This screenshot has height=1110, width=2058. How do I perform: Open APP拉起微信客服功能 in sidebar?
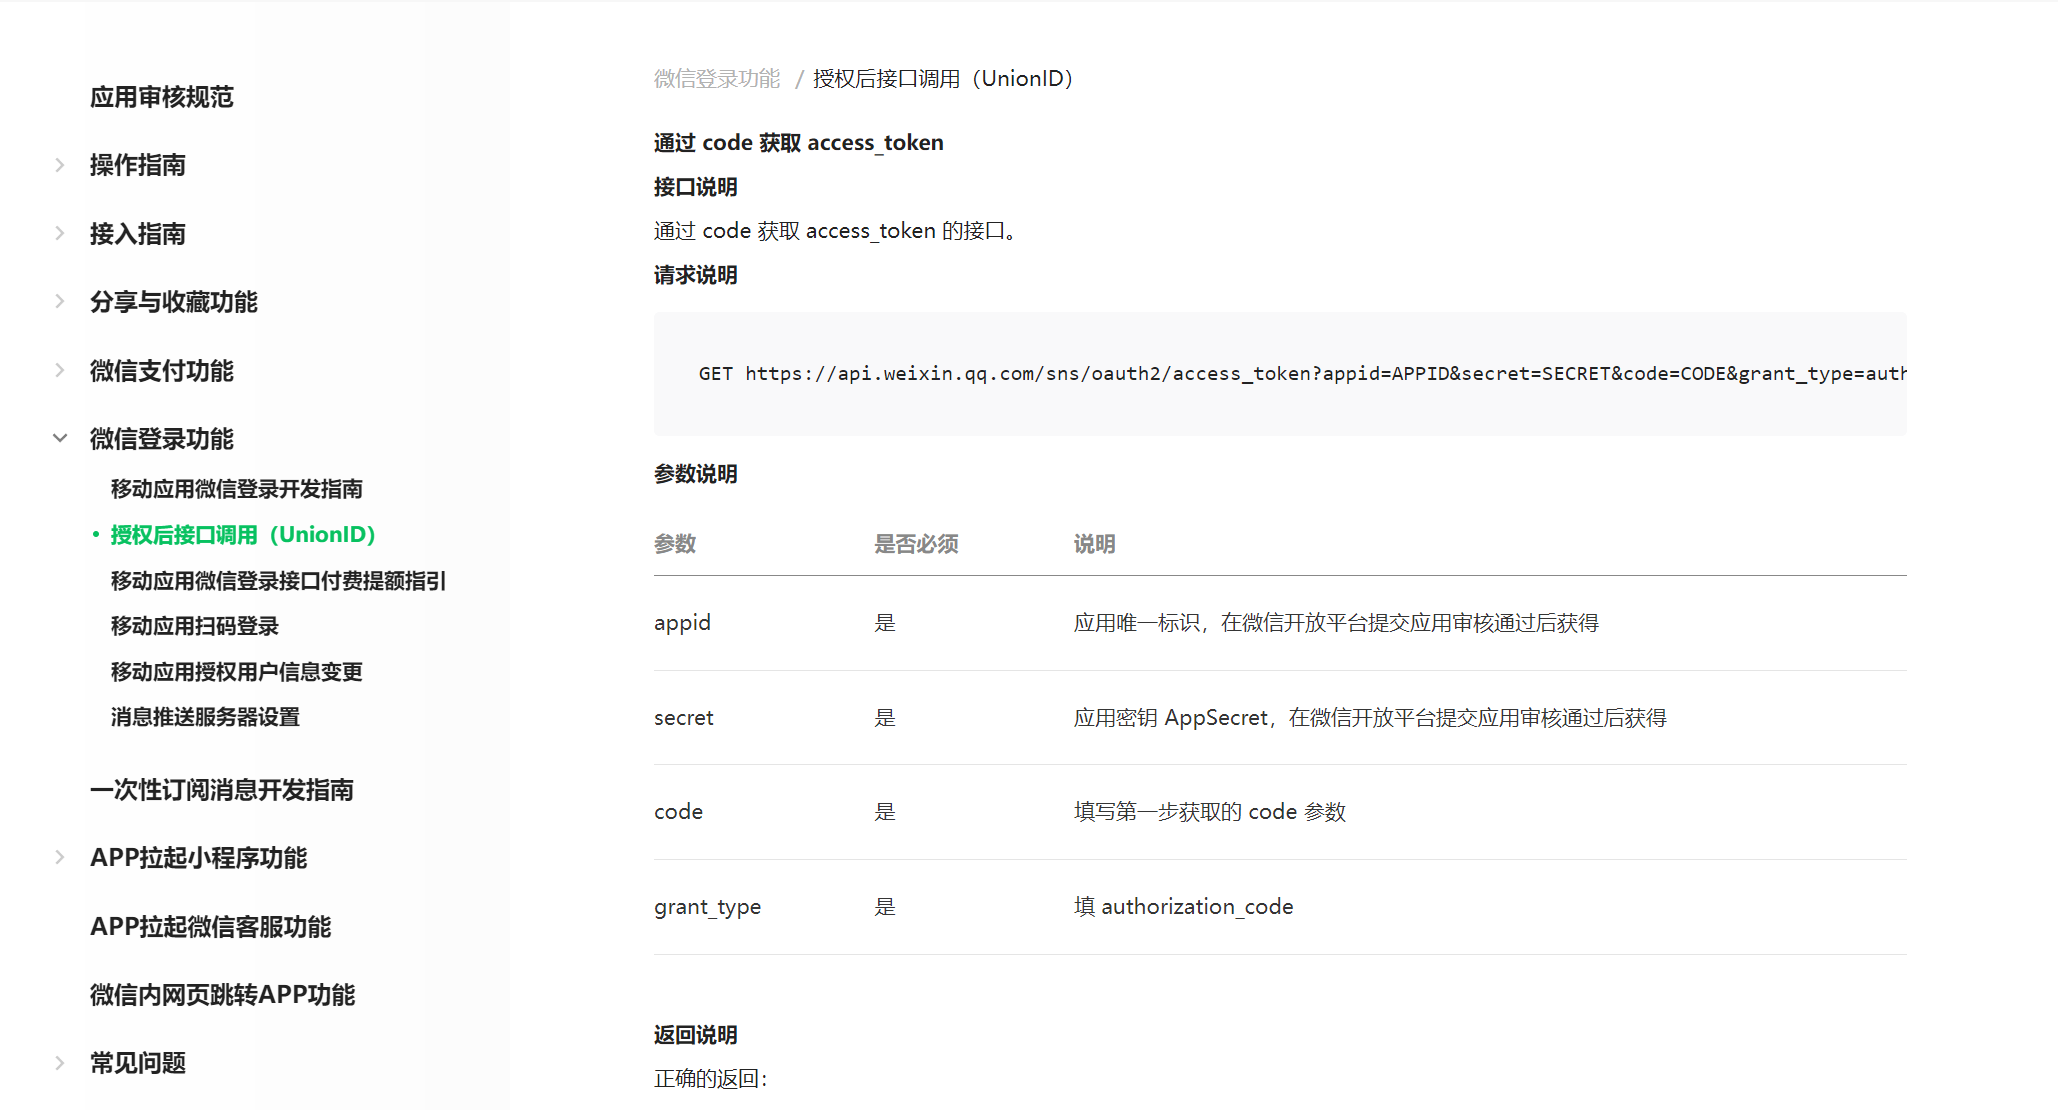point(210,927)
